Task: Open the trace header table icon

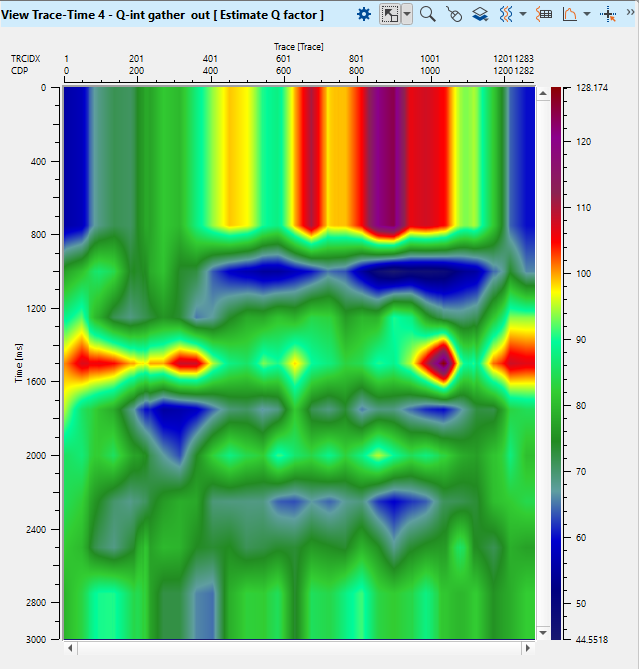Action: [544, 15]
